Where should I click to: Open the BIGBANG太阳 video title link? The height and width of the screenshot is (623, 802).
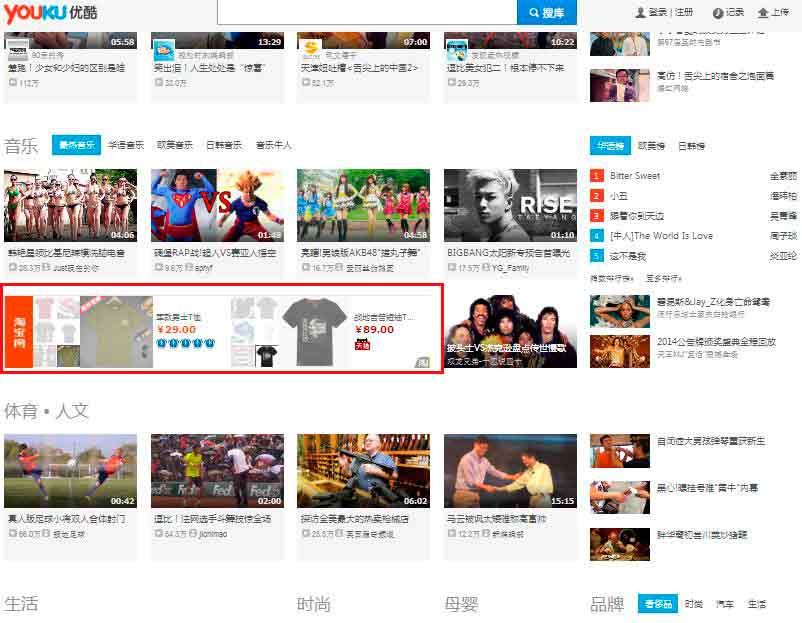pos(508,253)
